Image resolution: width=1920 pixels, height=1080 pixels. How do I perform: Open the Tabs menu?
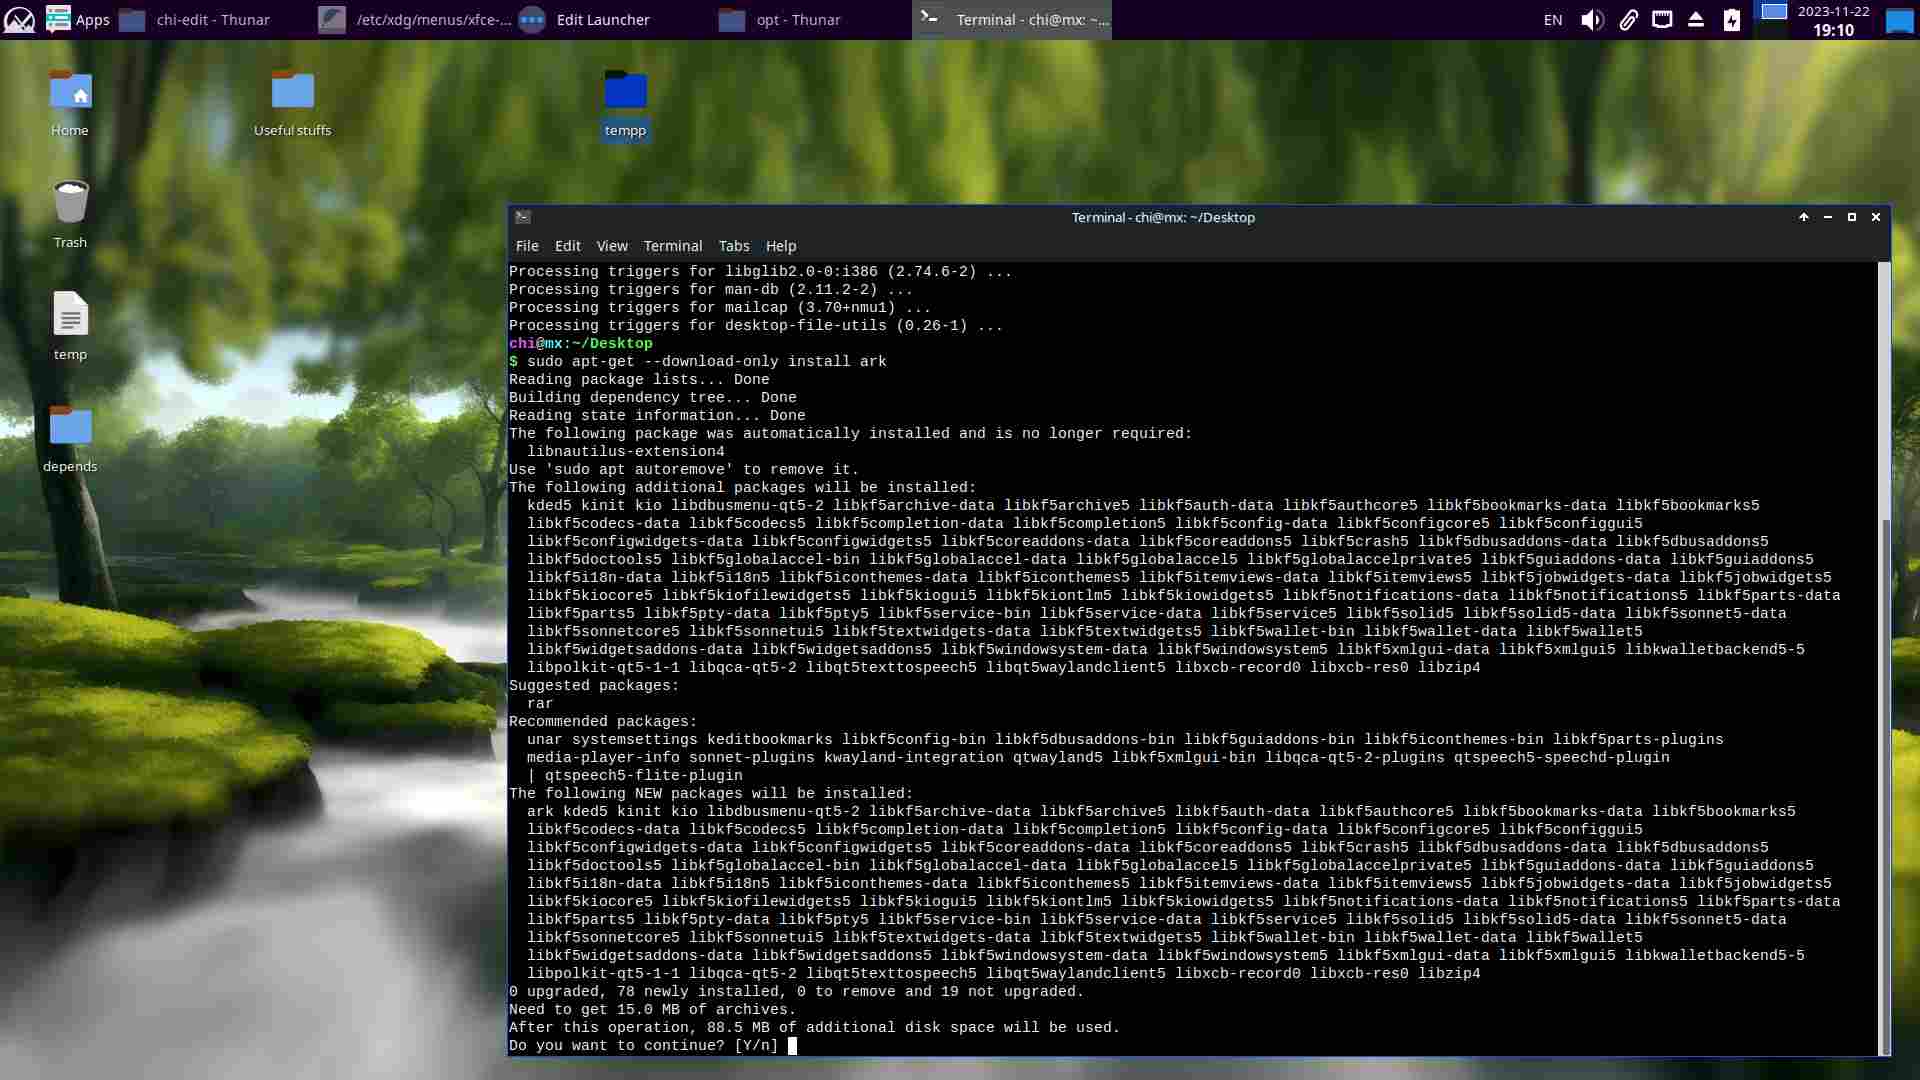[733, 246]
